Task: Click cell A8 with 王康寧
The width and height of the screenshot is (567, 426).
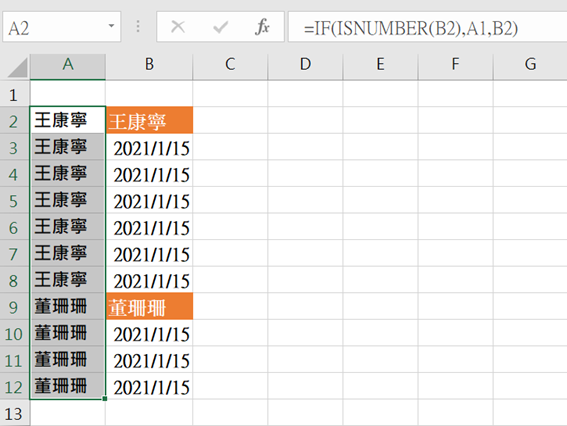Action: coord(68,280)
